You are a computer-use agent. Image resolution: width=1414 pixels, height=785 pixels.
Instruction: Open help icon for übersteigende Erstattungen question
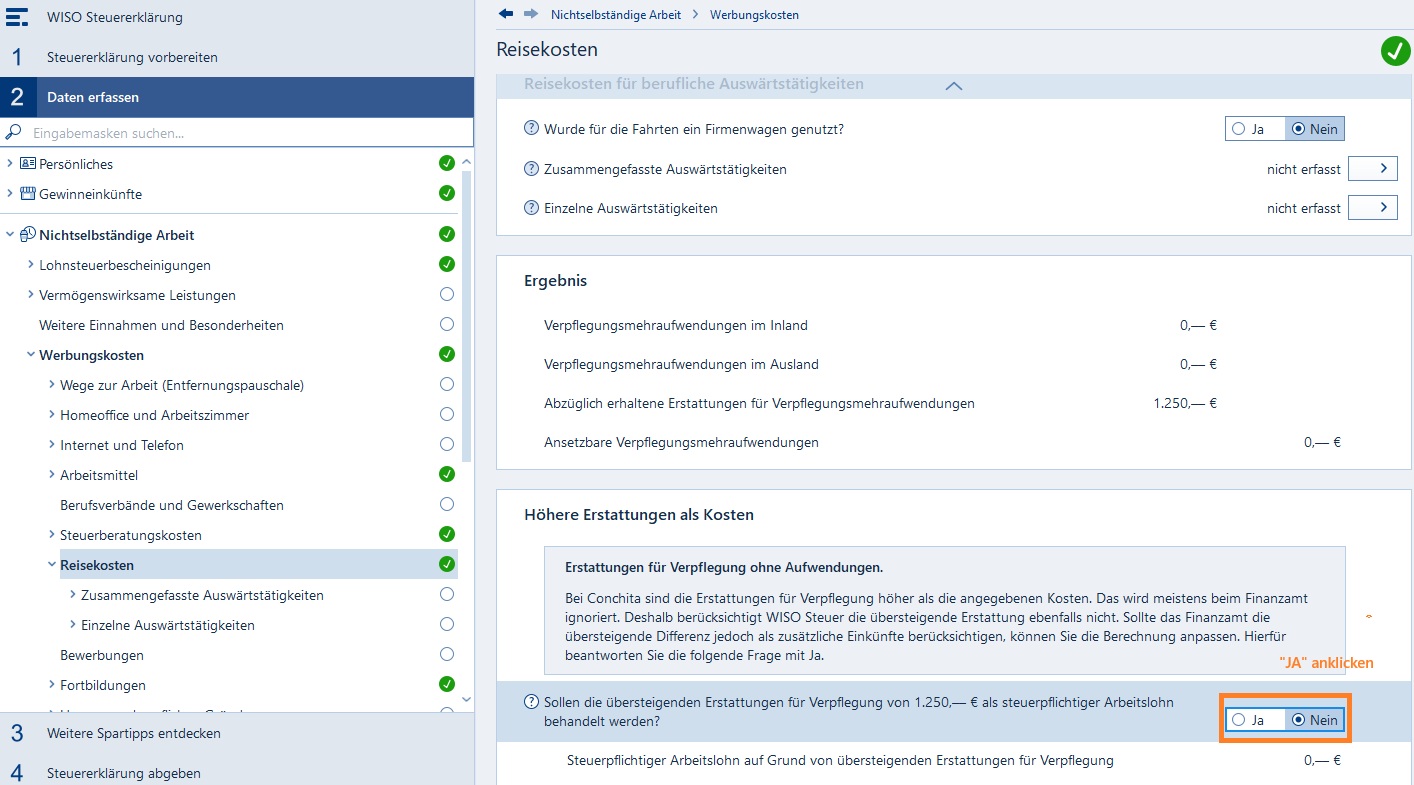point(532,702)
